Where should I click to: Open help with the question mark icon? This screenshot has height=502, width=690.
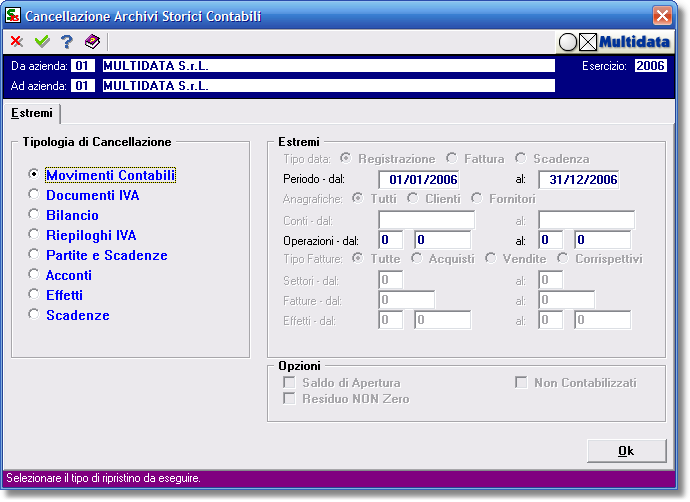click(67, 41)
